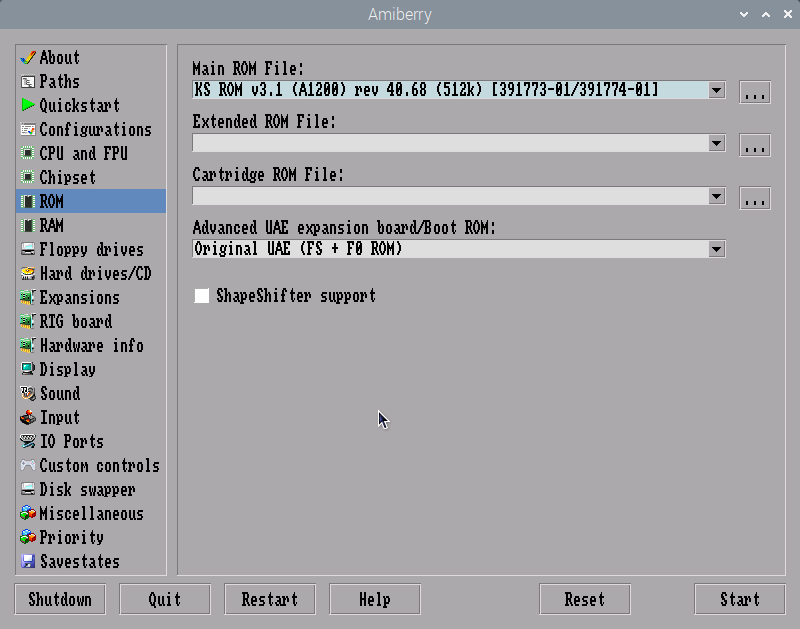Start emulation with the Start button
Screen dimensions: 800x629
(740, 599)
